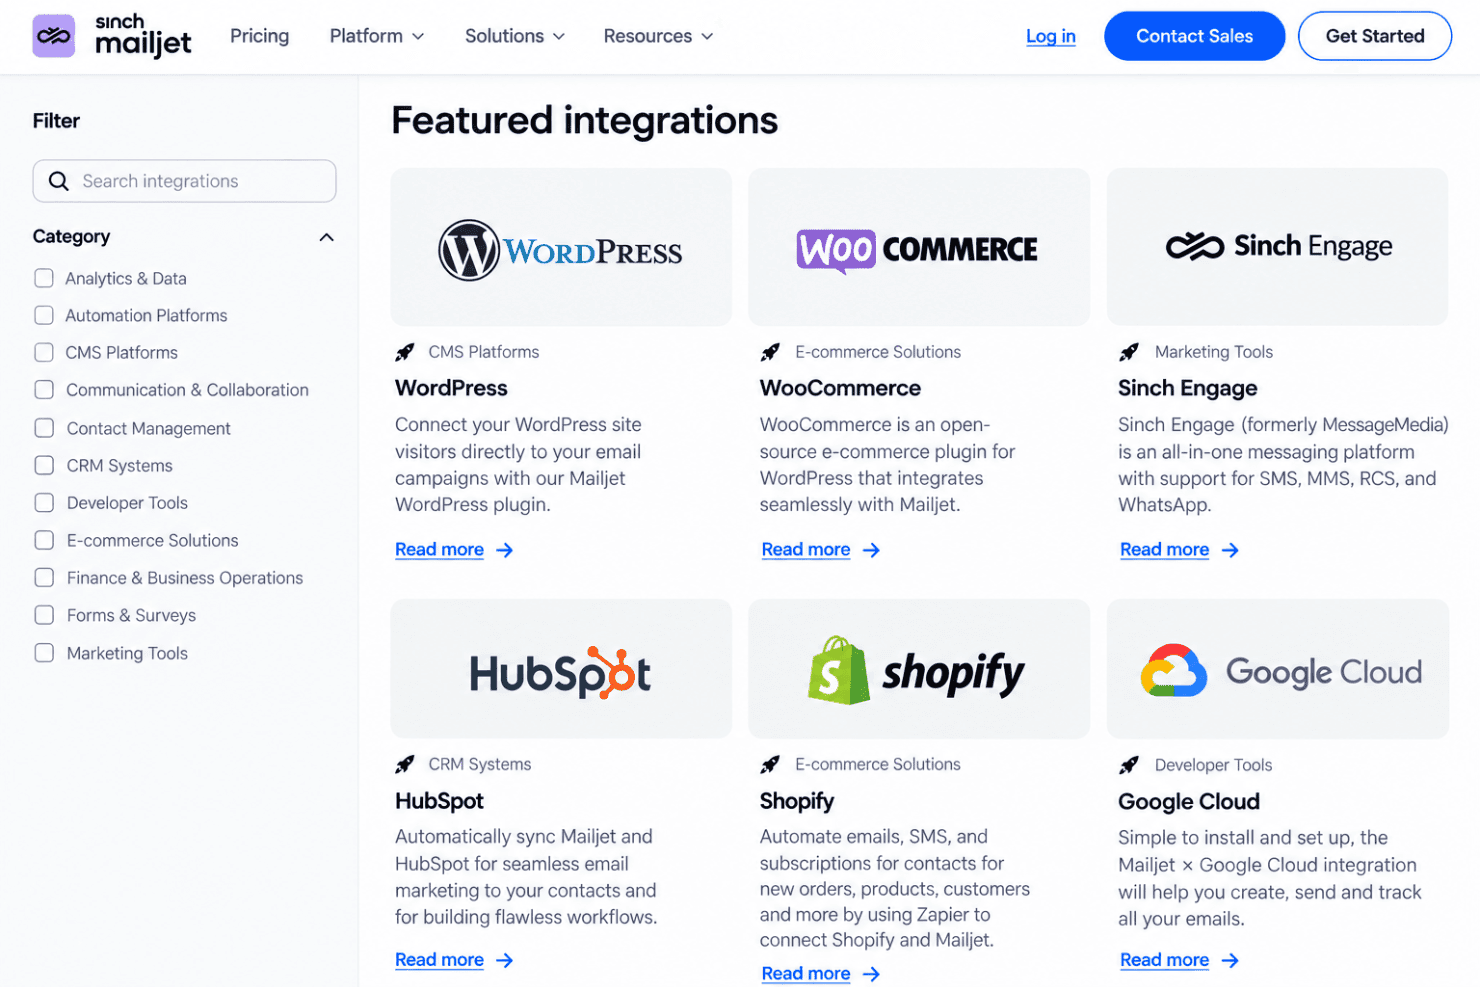Click the rocket icon beside CMS Platforms
1480x987 pixels.
405,352
